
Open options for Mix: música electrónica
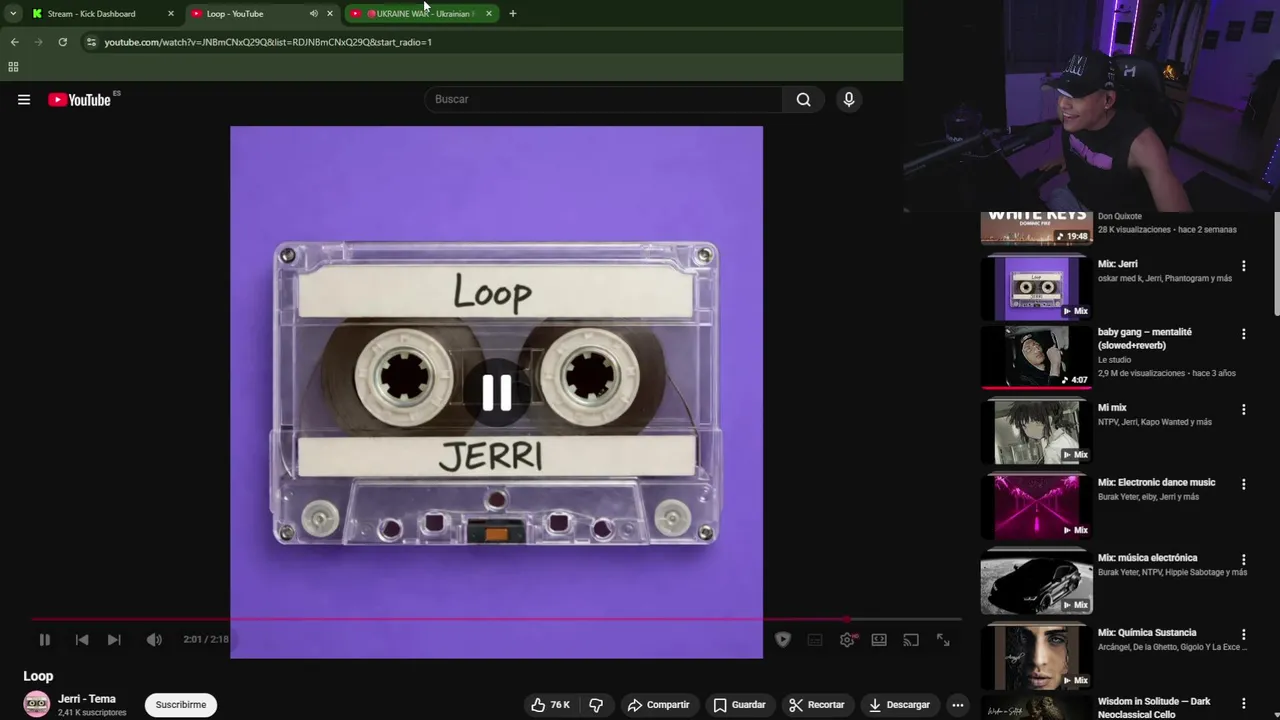point(1243,560)
